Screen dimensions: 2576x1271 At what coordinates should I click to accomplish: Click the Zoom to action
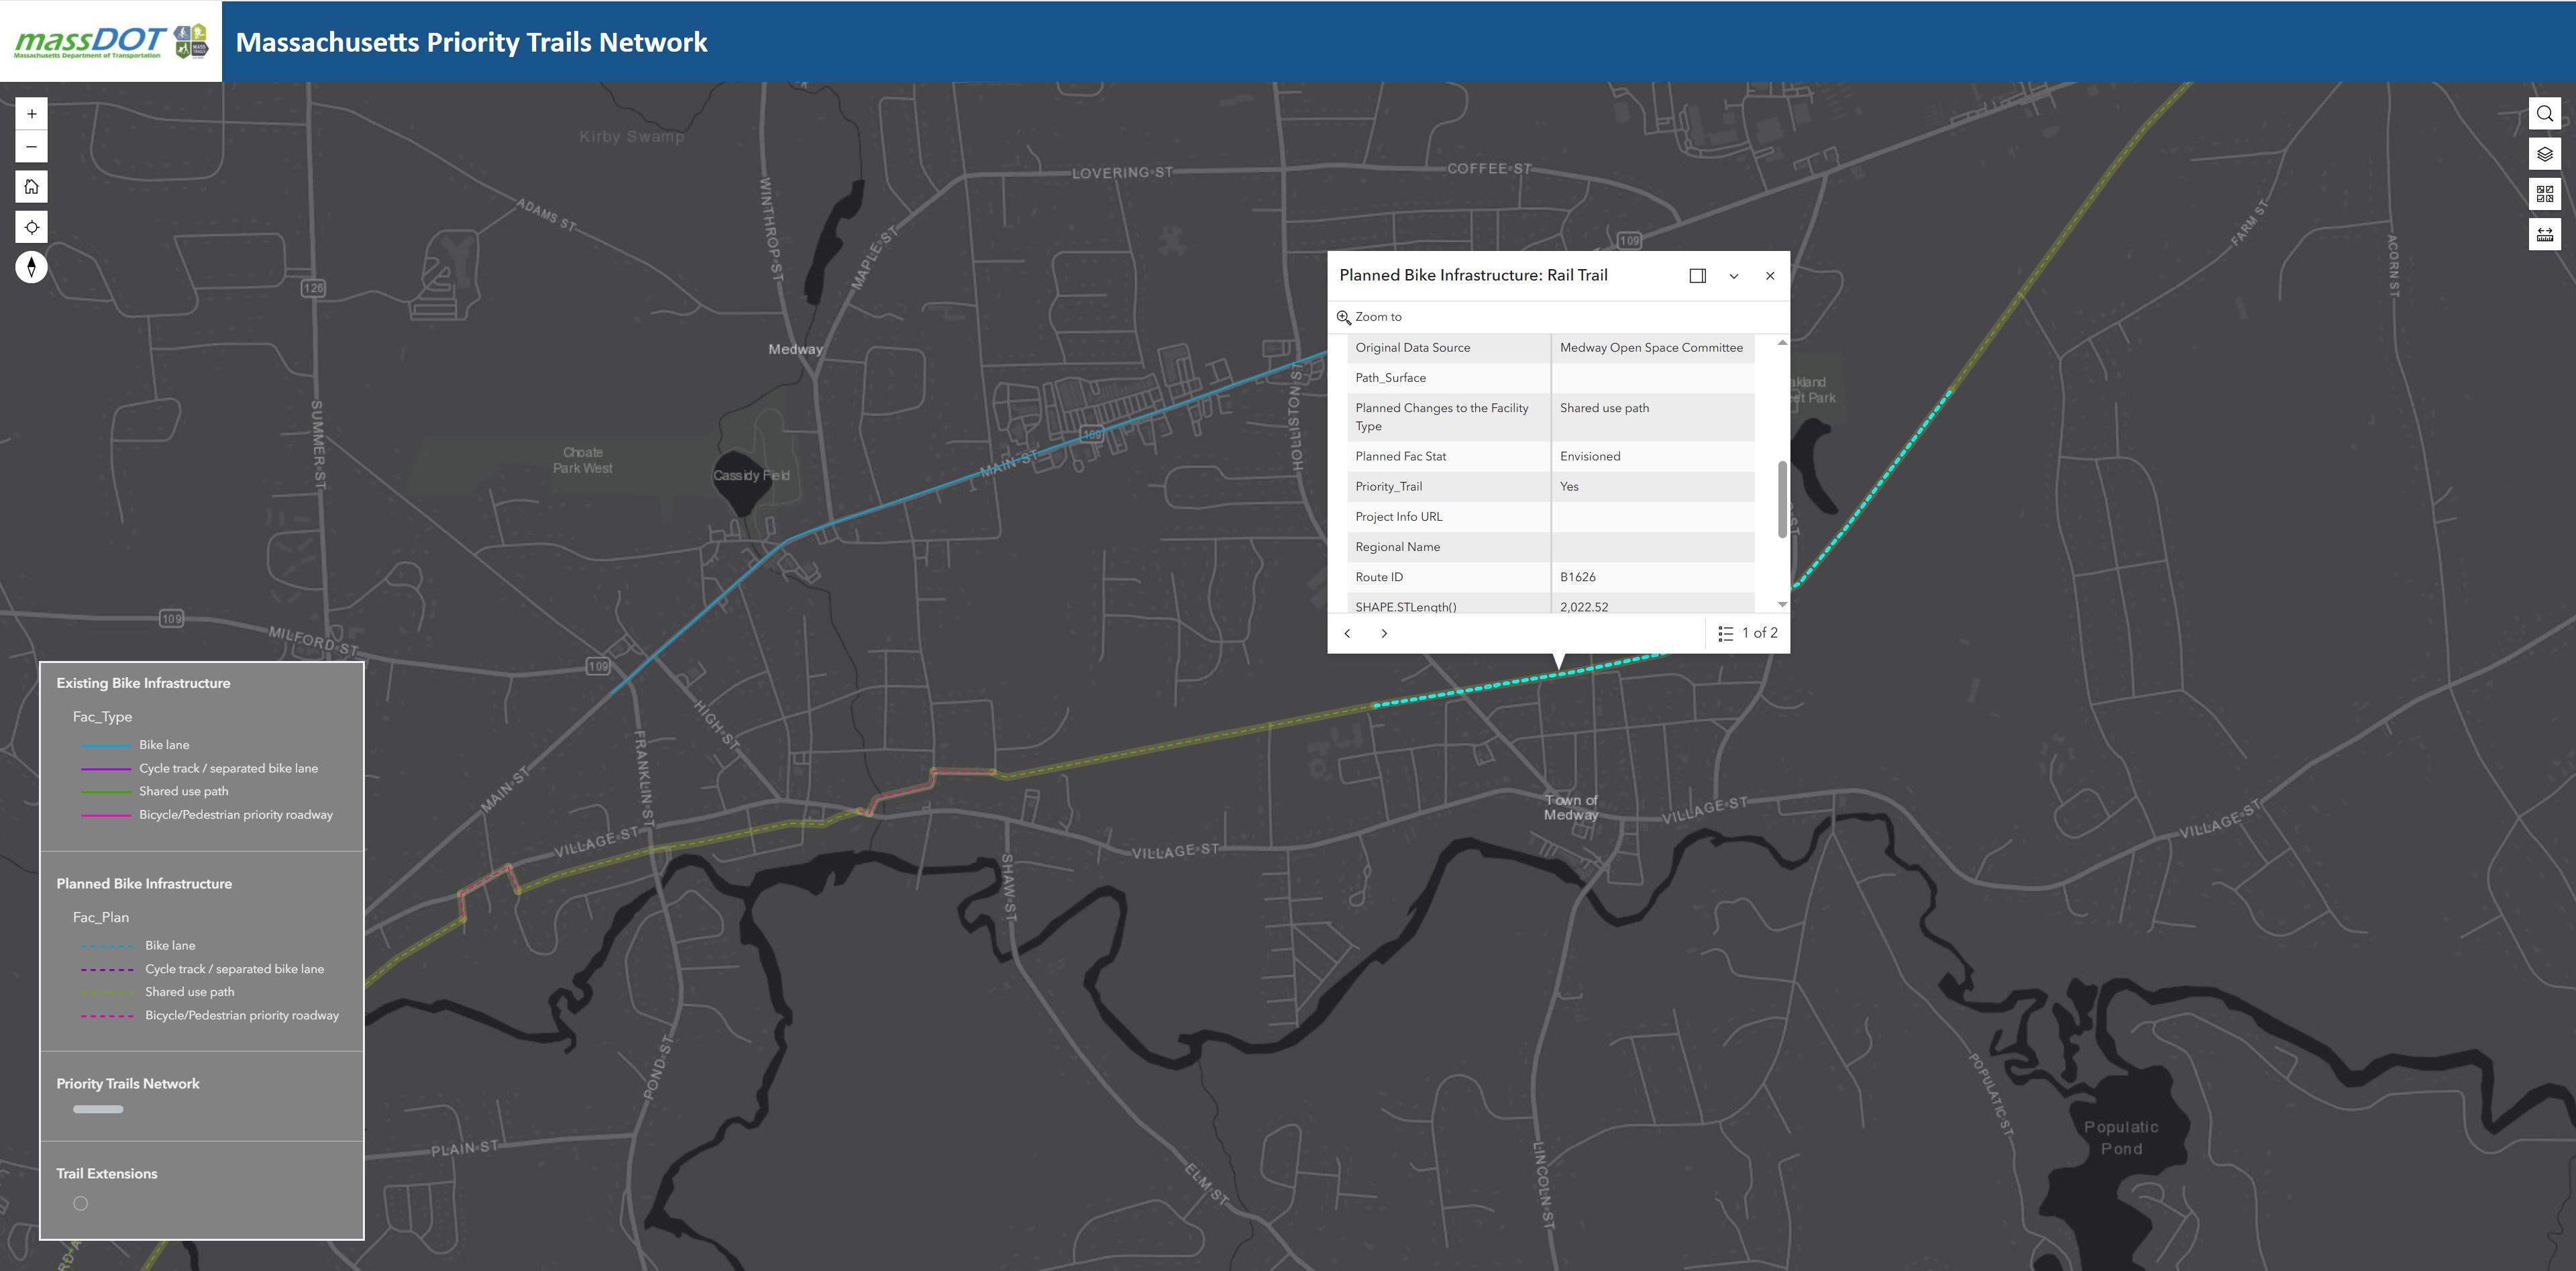pos(1370,317)
